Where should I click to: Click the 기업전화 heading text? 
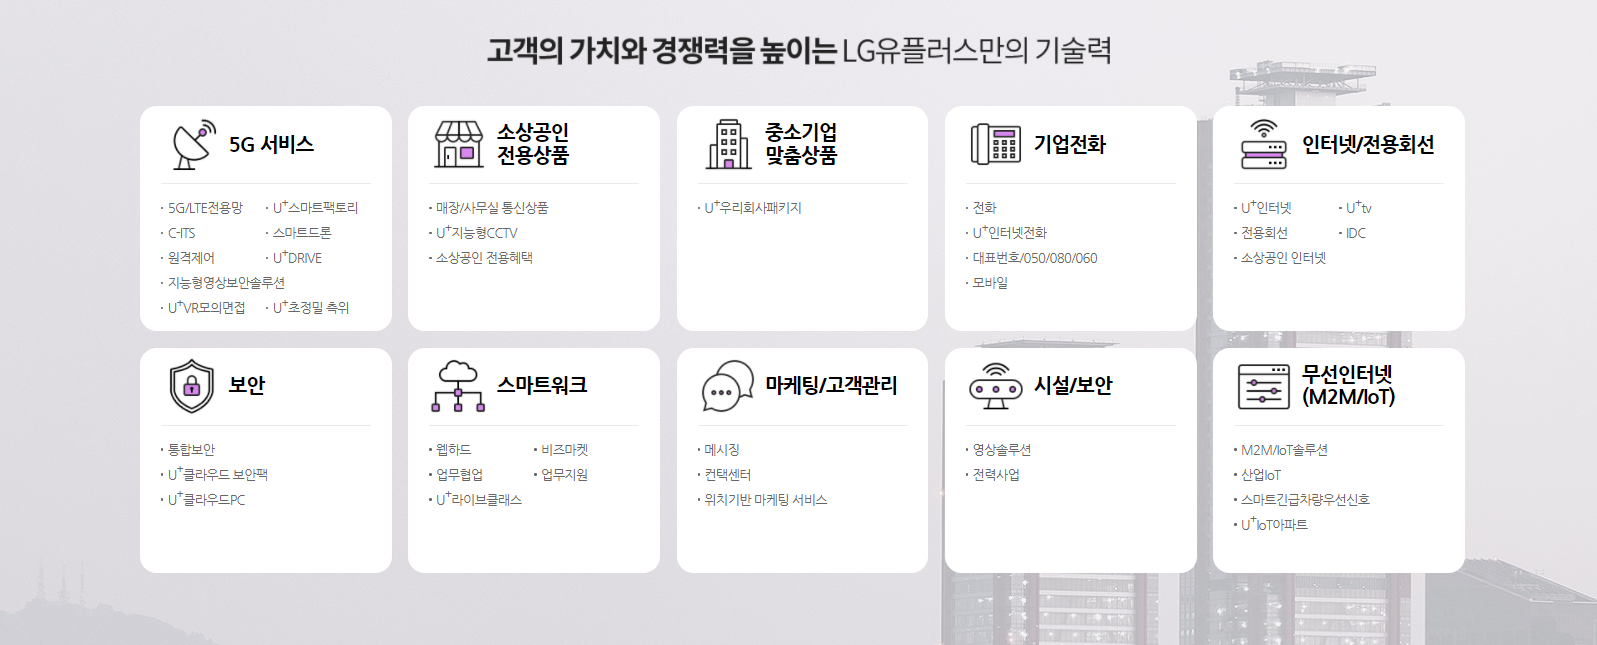[x=1069, y=145]
